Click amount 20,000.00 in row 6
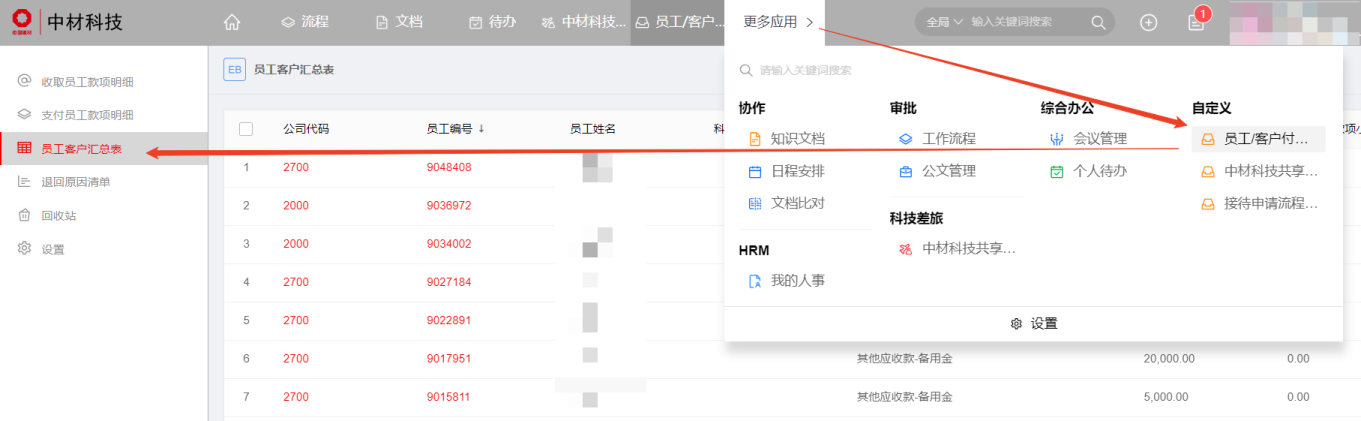The width and height of the screenshot is (1361, 421). (1169, 358)
